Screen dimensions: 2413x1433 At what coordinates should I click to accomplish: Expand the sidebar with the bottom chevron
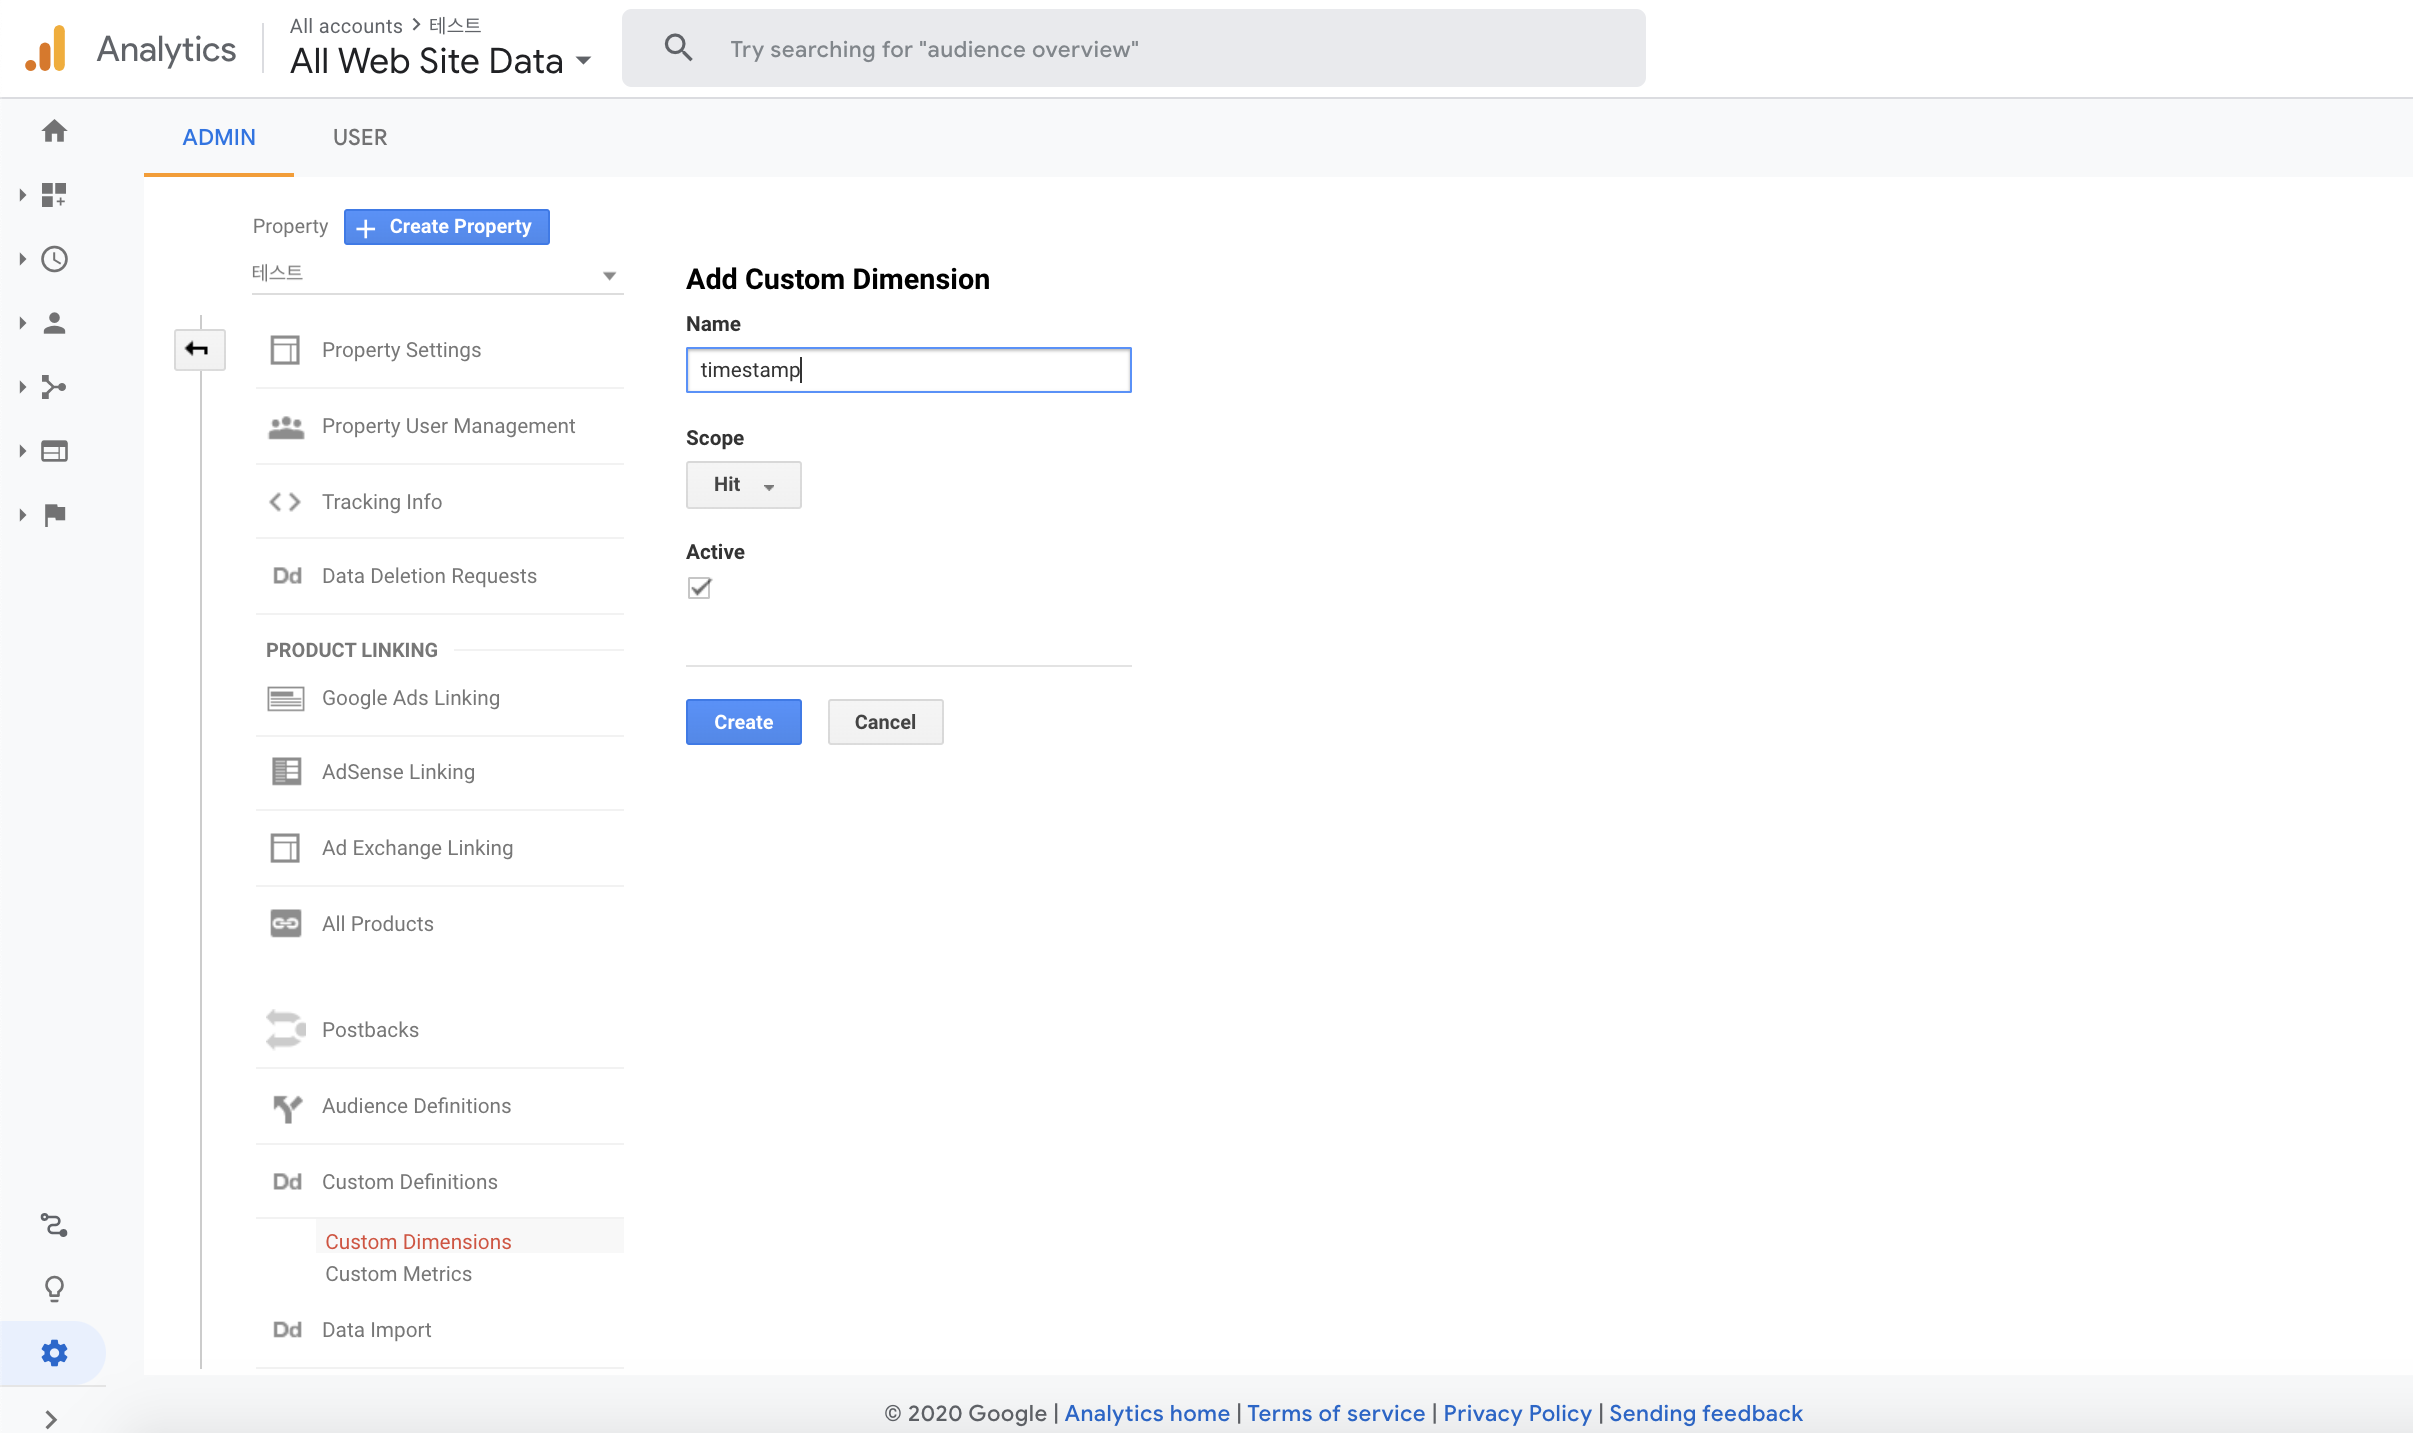coord(51,1419)
